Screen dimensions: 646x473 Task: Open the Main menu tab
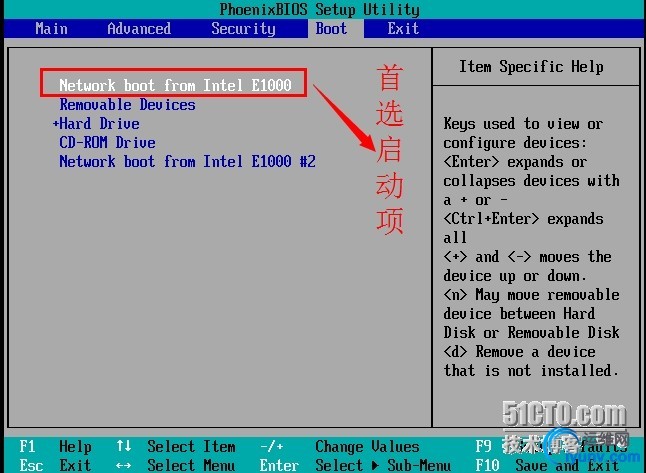click(x=51, y=29)
